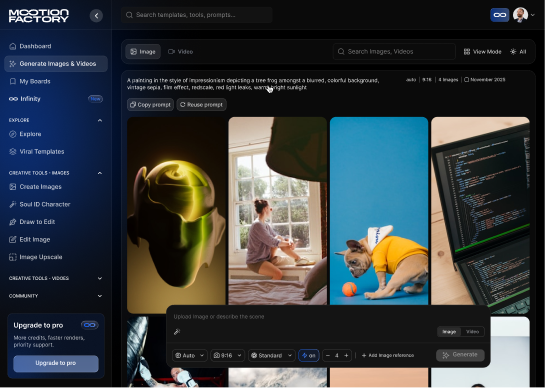The image size is (545, 388).
Task: Toggle the lightning 'on' switch
Action: pyautogui.click(x=309, y=355)
